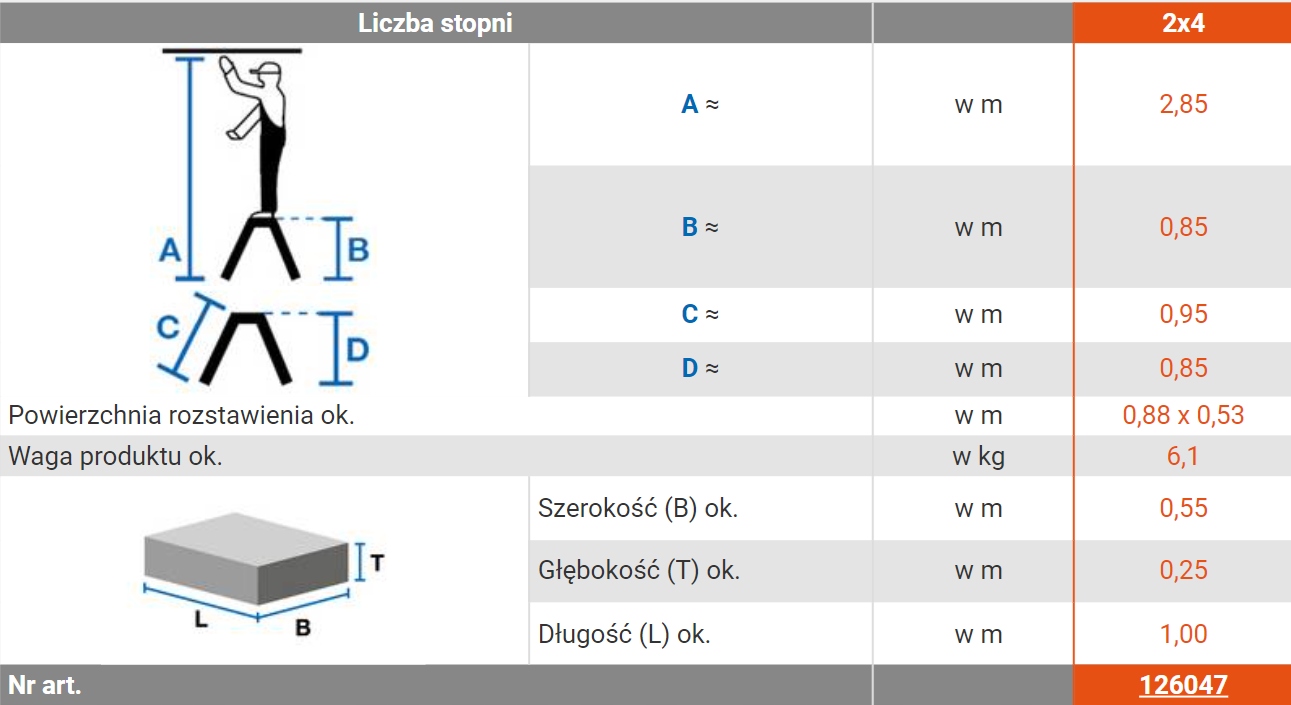This screenshot has height=705, width=1291.
Task: Select the orange 2x4 column header
Action: 1183,23
